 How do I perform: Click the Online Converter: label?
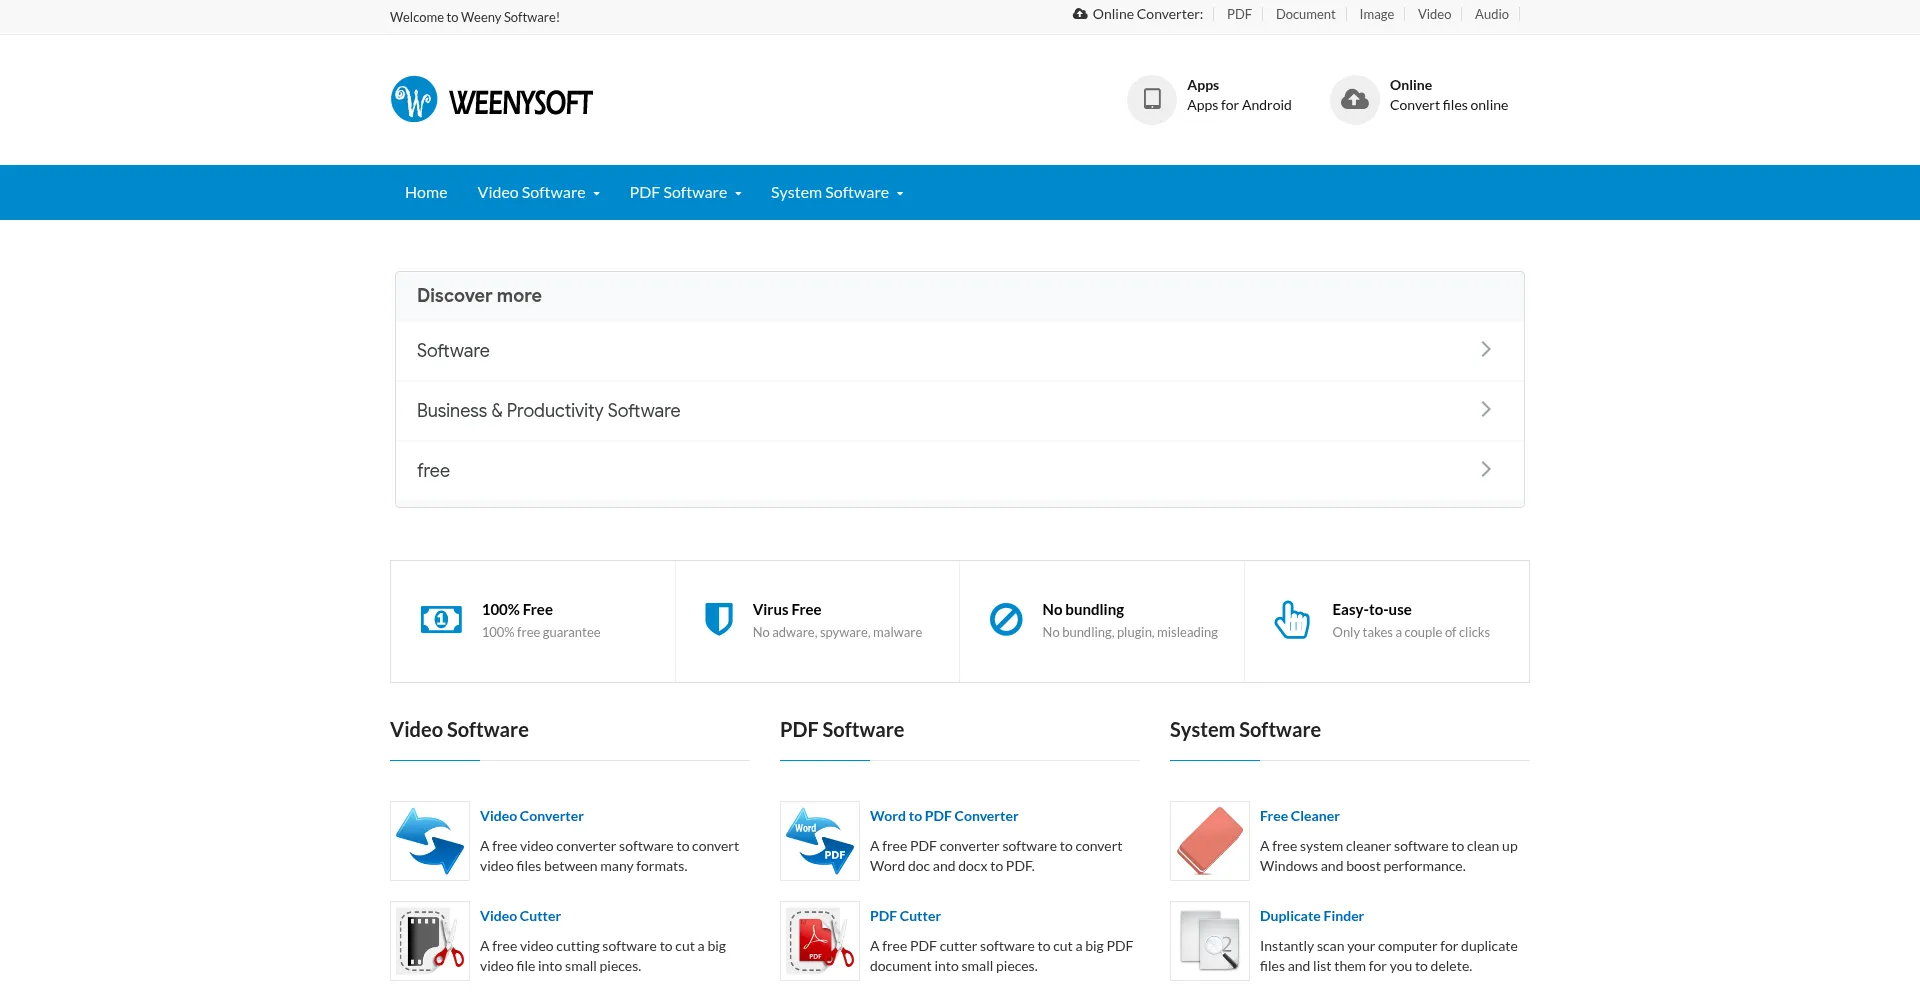[1148, 14]
